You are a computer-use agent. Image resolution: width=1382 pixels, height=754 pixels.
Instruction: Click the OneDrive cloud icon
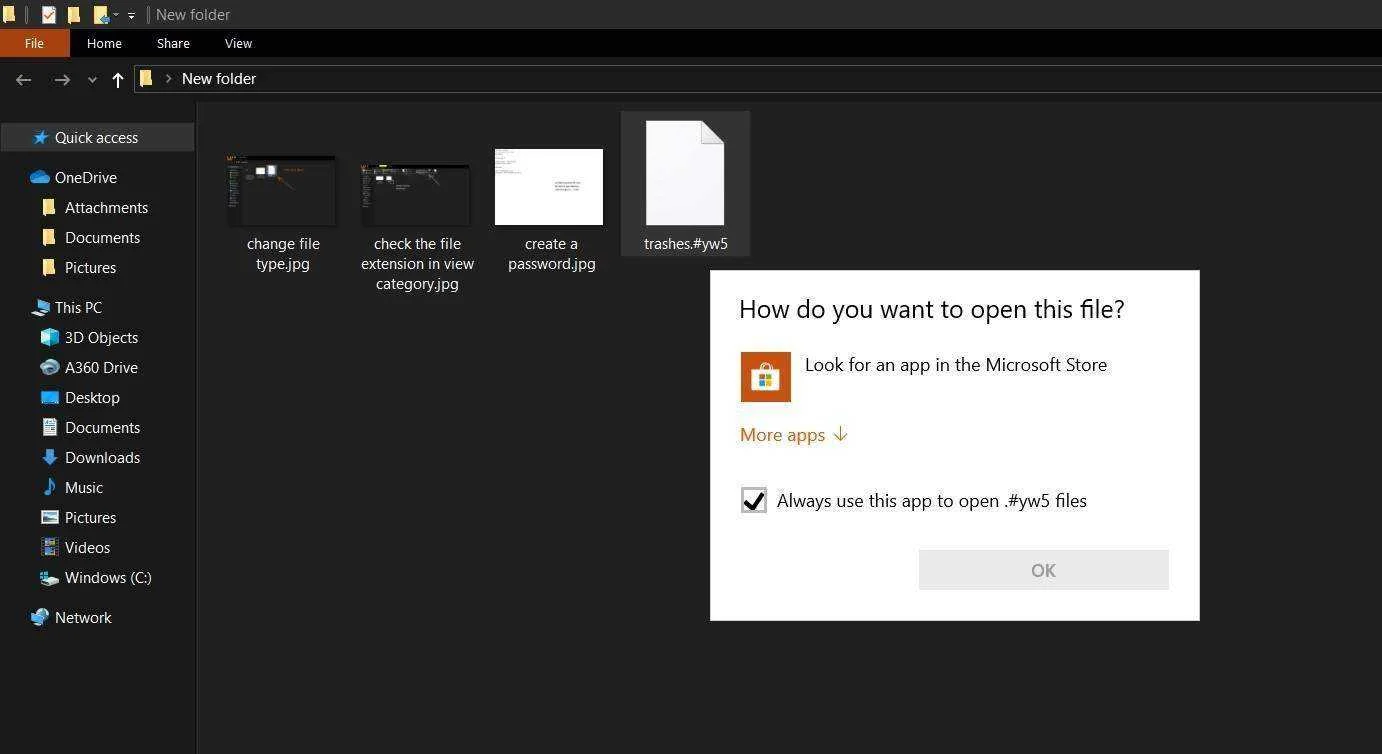40,177
